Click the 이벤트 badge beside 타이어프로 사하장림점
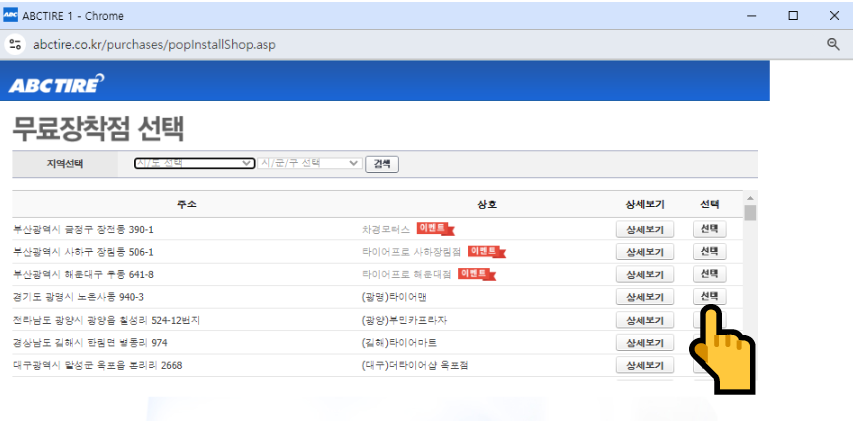Image resolution: width=853 pixels, height=422 pixels. 486,252
